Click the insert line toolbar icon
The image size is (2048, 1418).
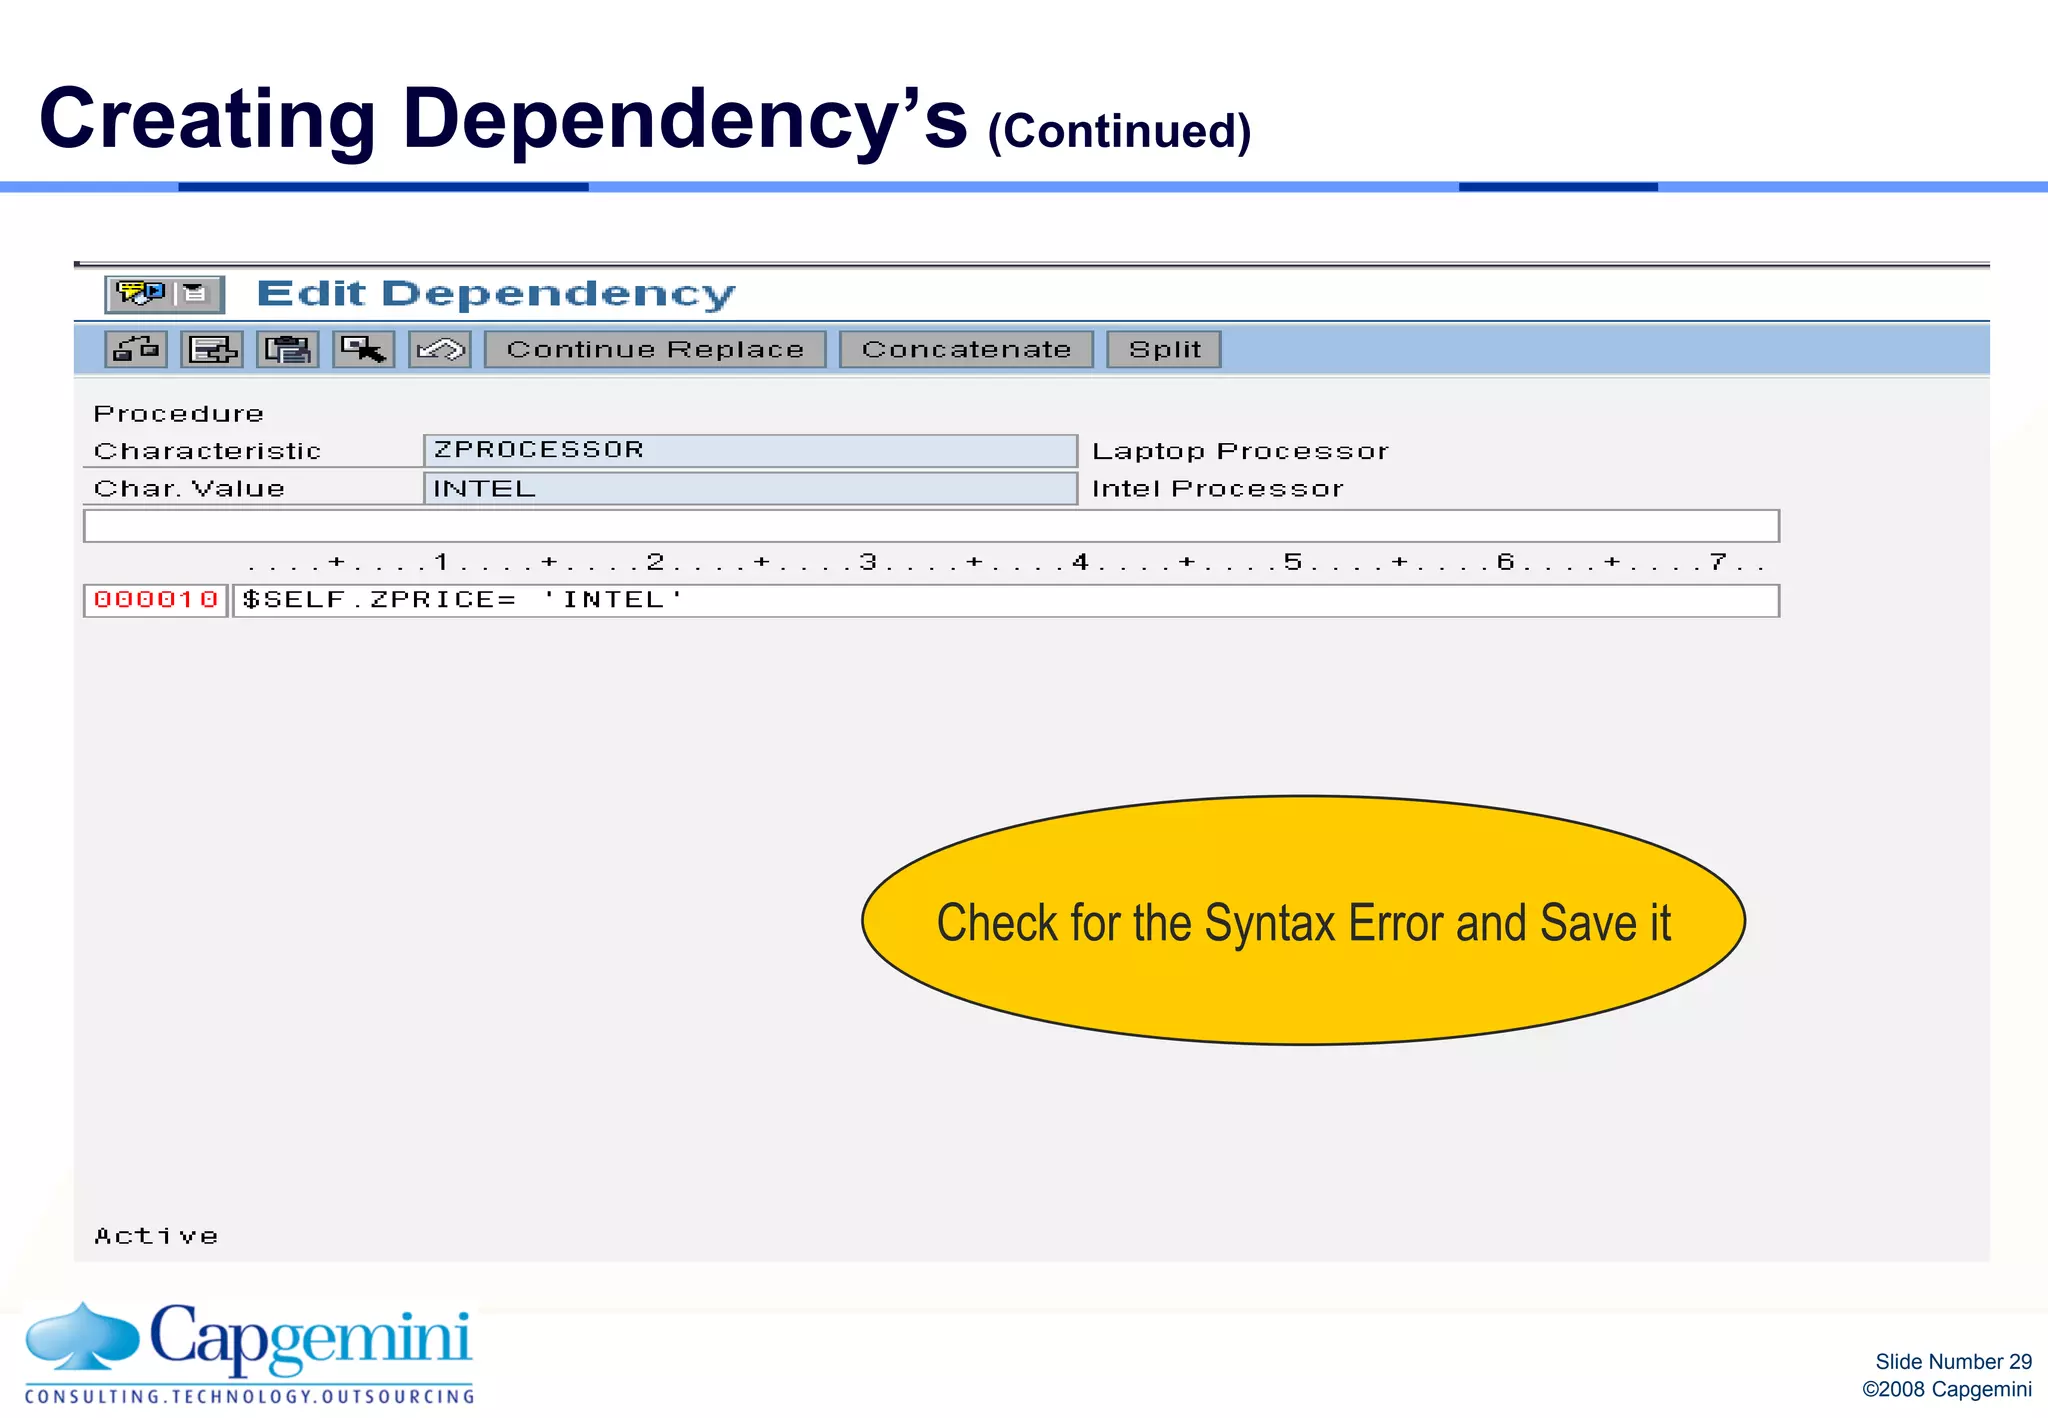pos(212,350)
